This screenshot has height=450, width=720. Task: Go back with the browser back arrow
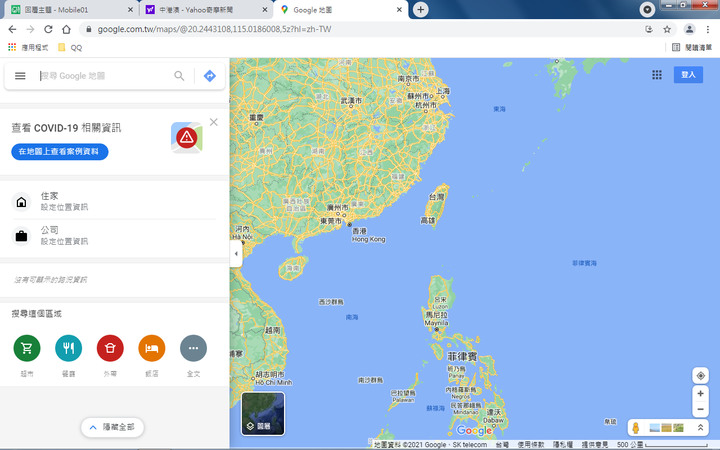(12, 29)
